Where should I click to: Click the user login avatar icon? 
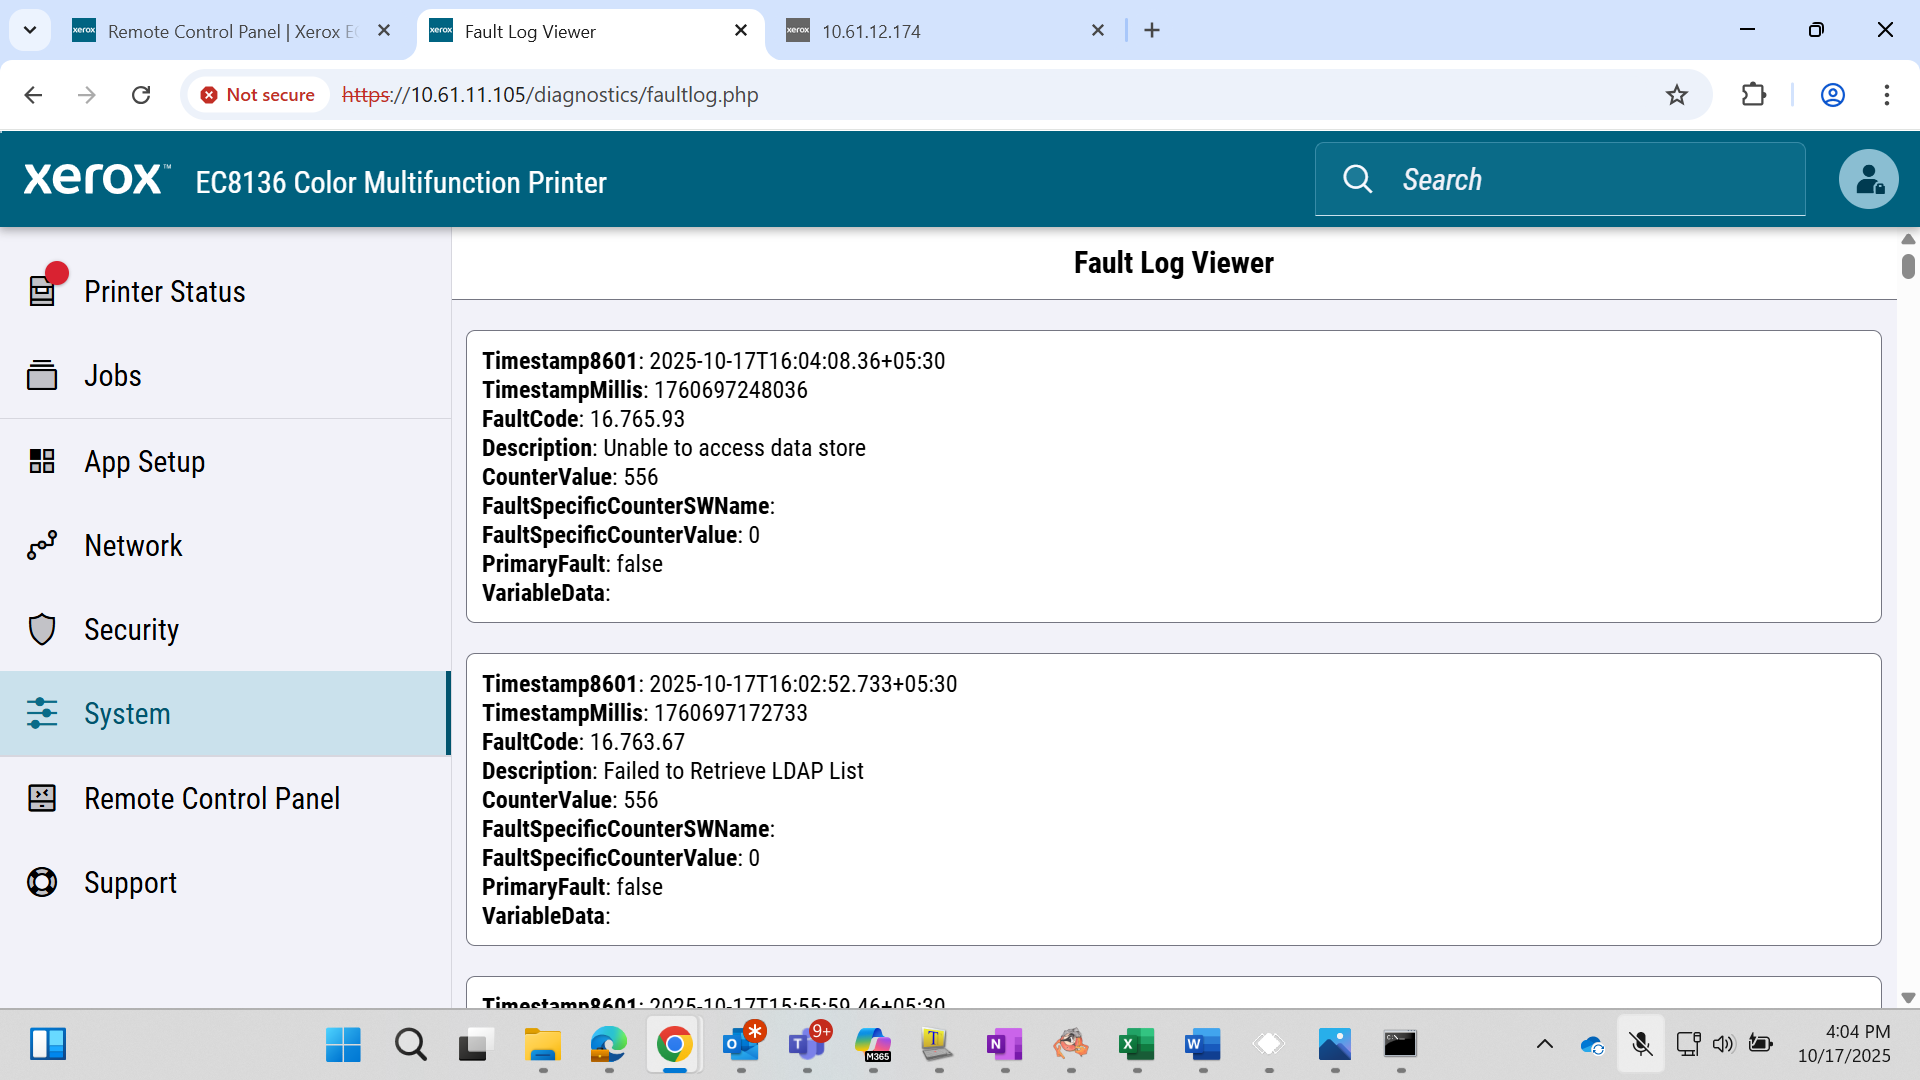[x=1868, y=179]
